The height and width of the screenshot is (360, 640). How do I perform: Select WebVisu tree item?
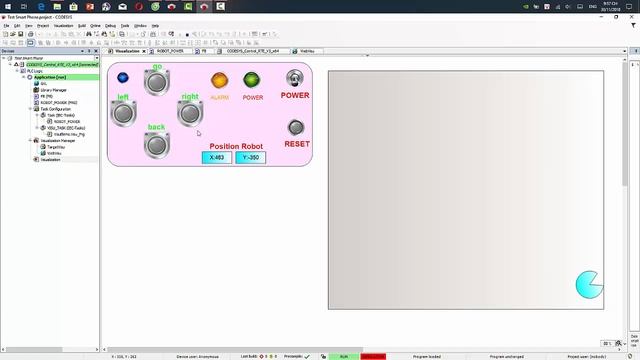point(54,153)
